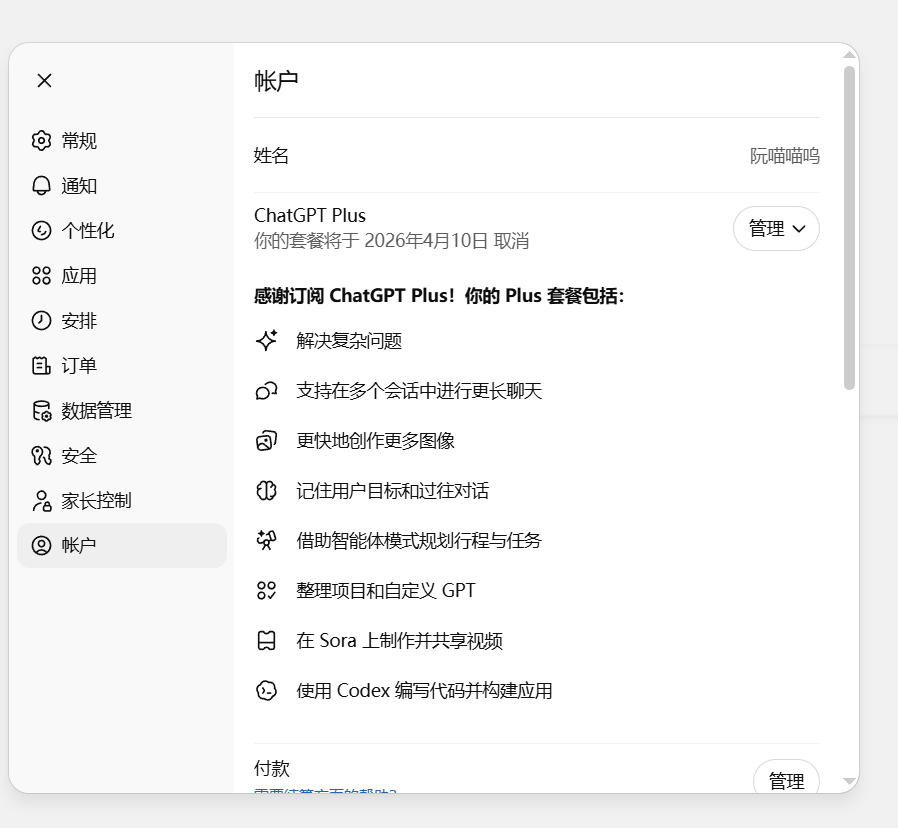Screen dimensions: 898x828
Task: Click the 订单 clipboard icon
Action: click(41, 366)
